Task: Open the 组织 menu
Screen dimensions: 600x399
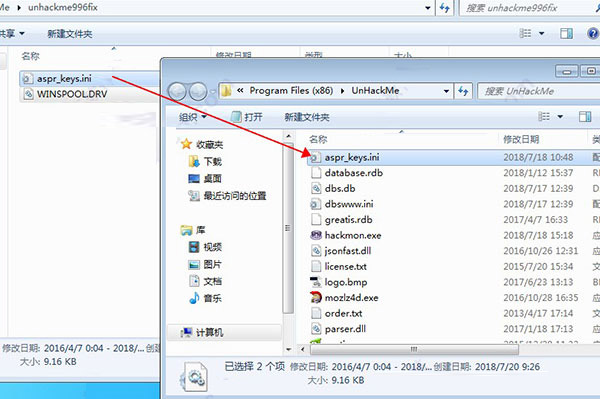Action: [x=192, y=117]
